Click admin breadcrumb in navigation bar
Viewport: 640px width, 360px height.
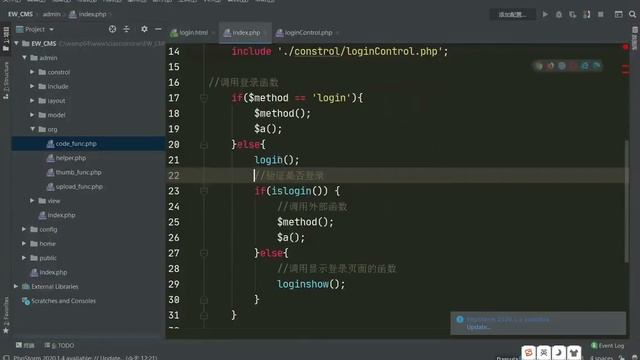51,14
